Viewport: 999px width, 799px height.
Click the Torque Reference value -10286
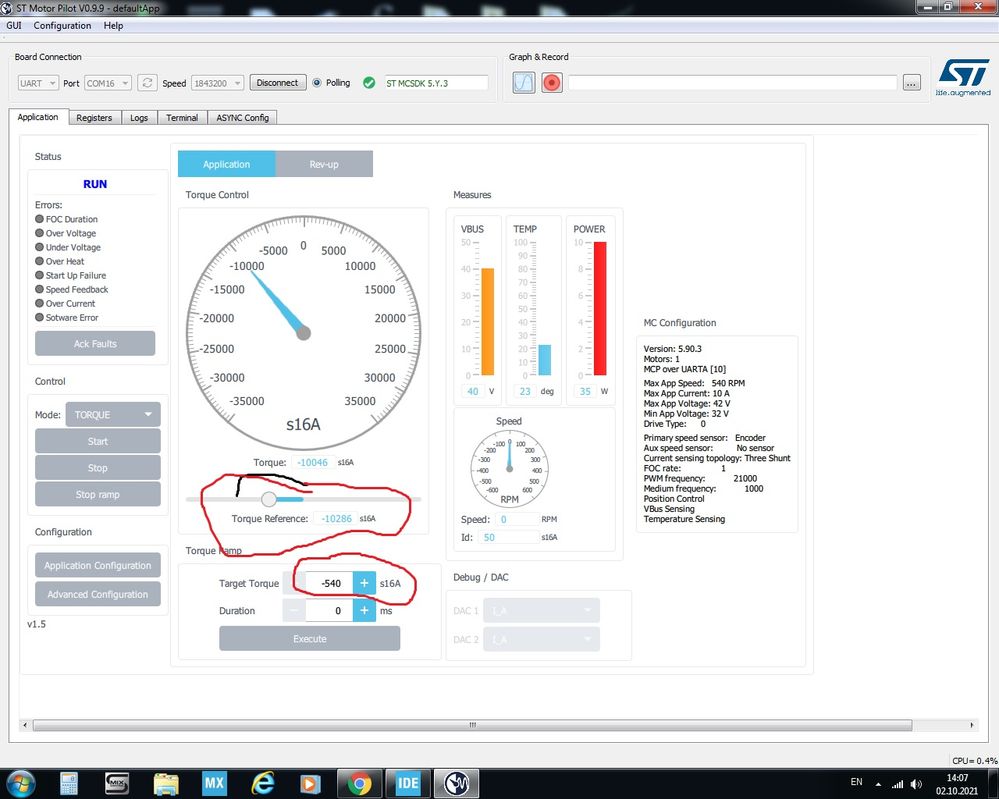pyautogui.click(x=336, y=519)
